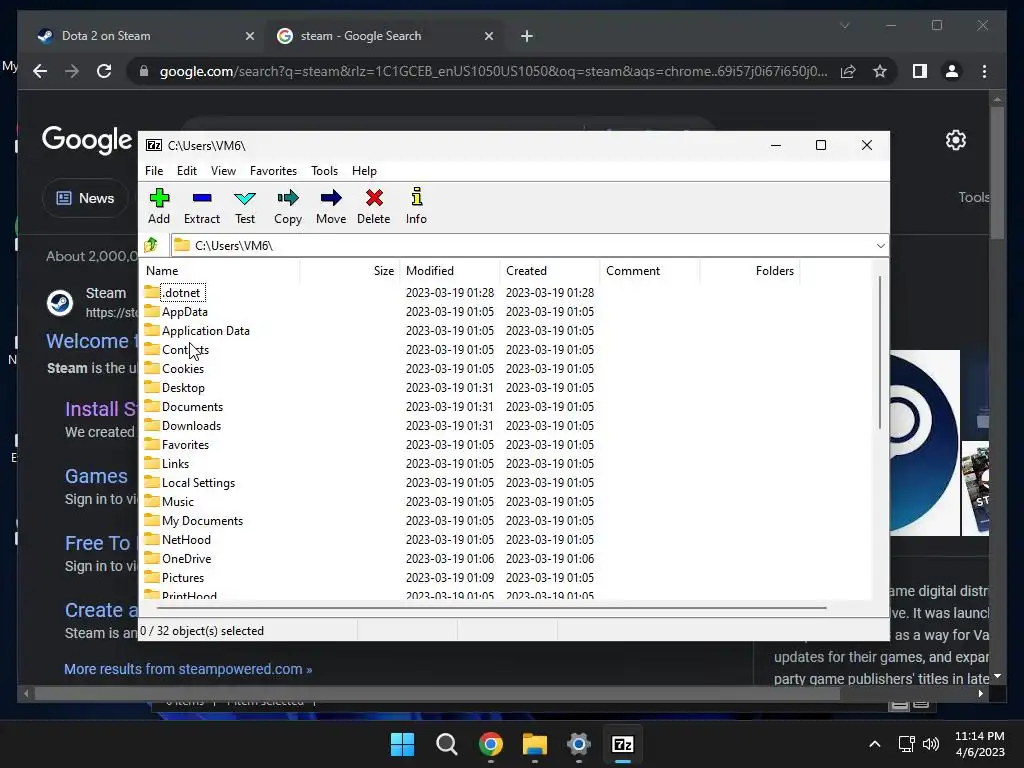Reload the Google search page
This screenshot has height=768, width=1024.
point(104,71)
